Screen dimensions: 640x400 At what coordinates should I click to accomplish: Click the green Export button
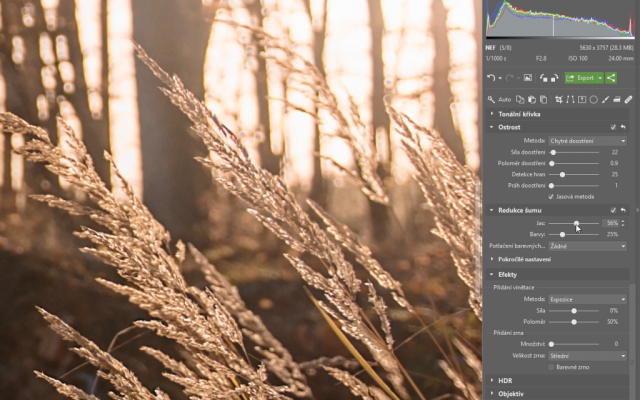[580, 78]
